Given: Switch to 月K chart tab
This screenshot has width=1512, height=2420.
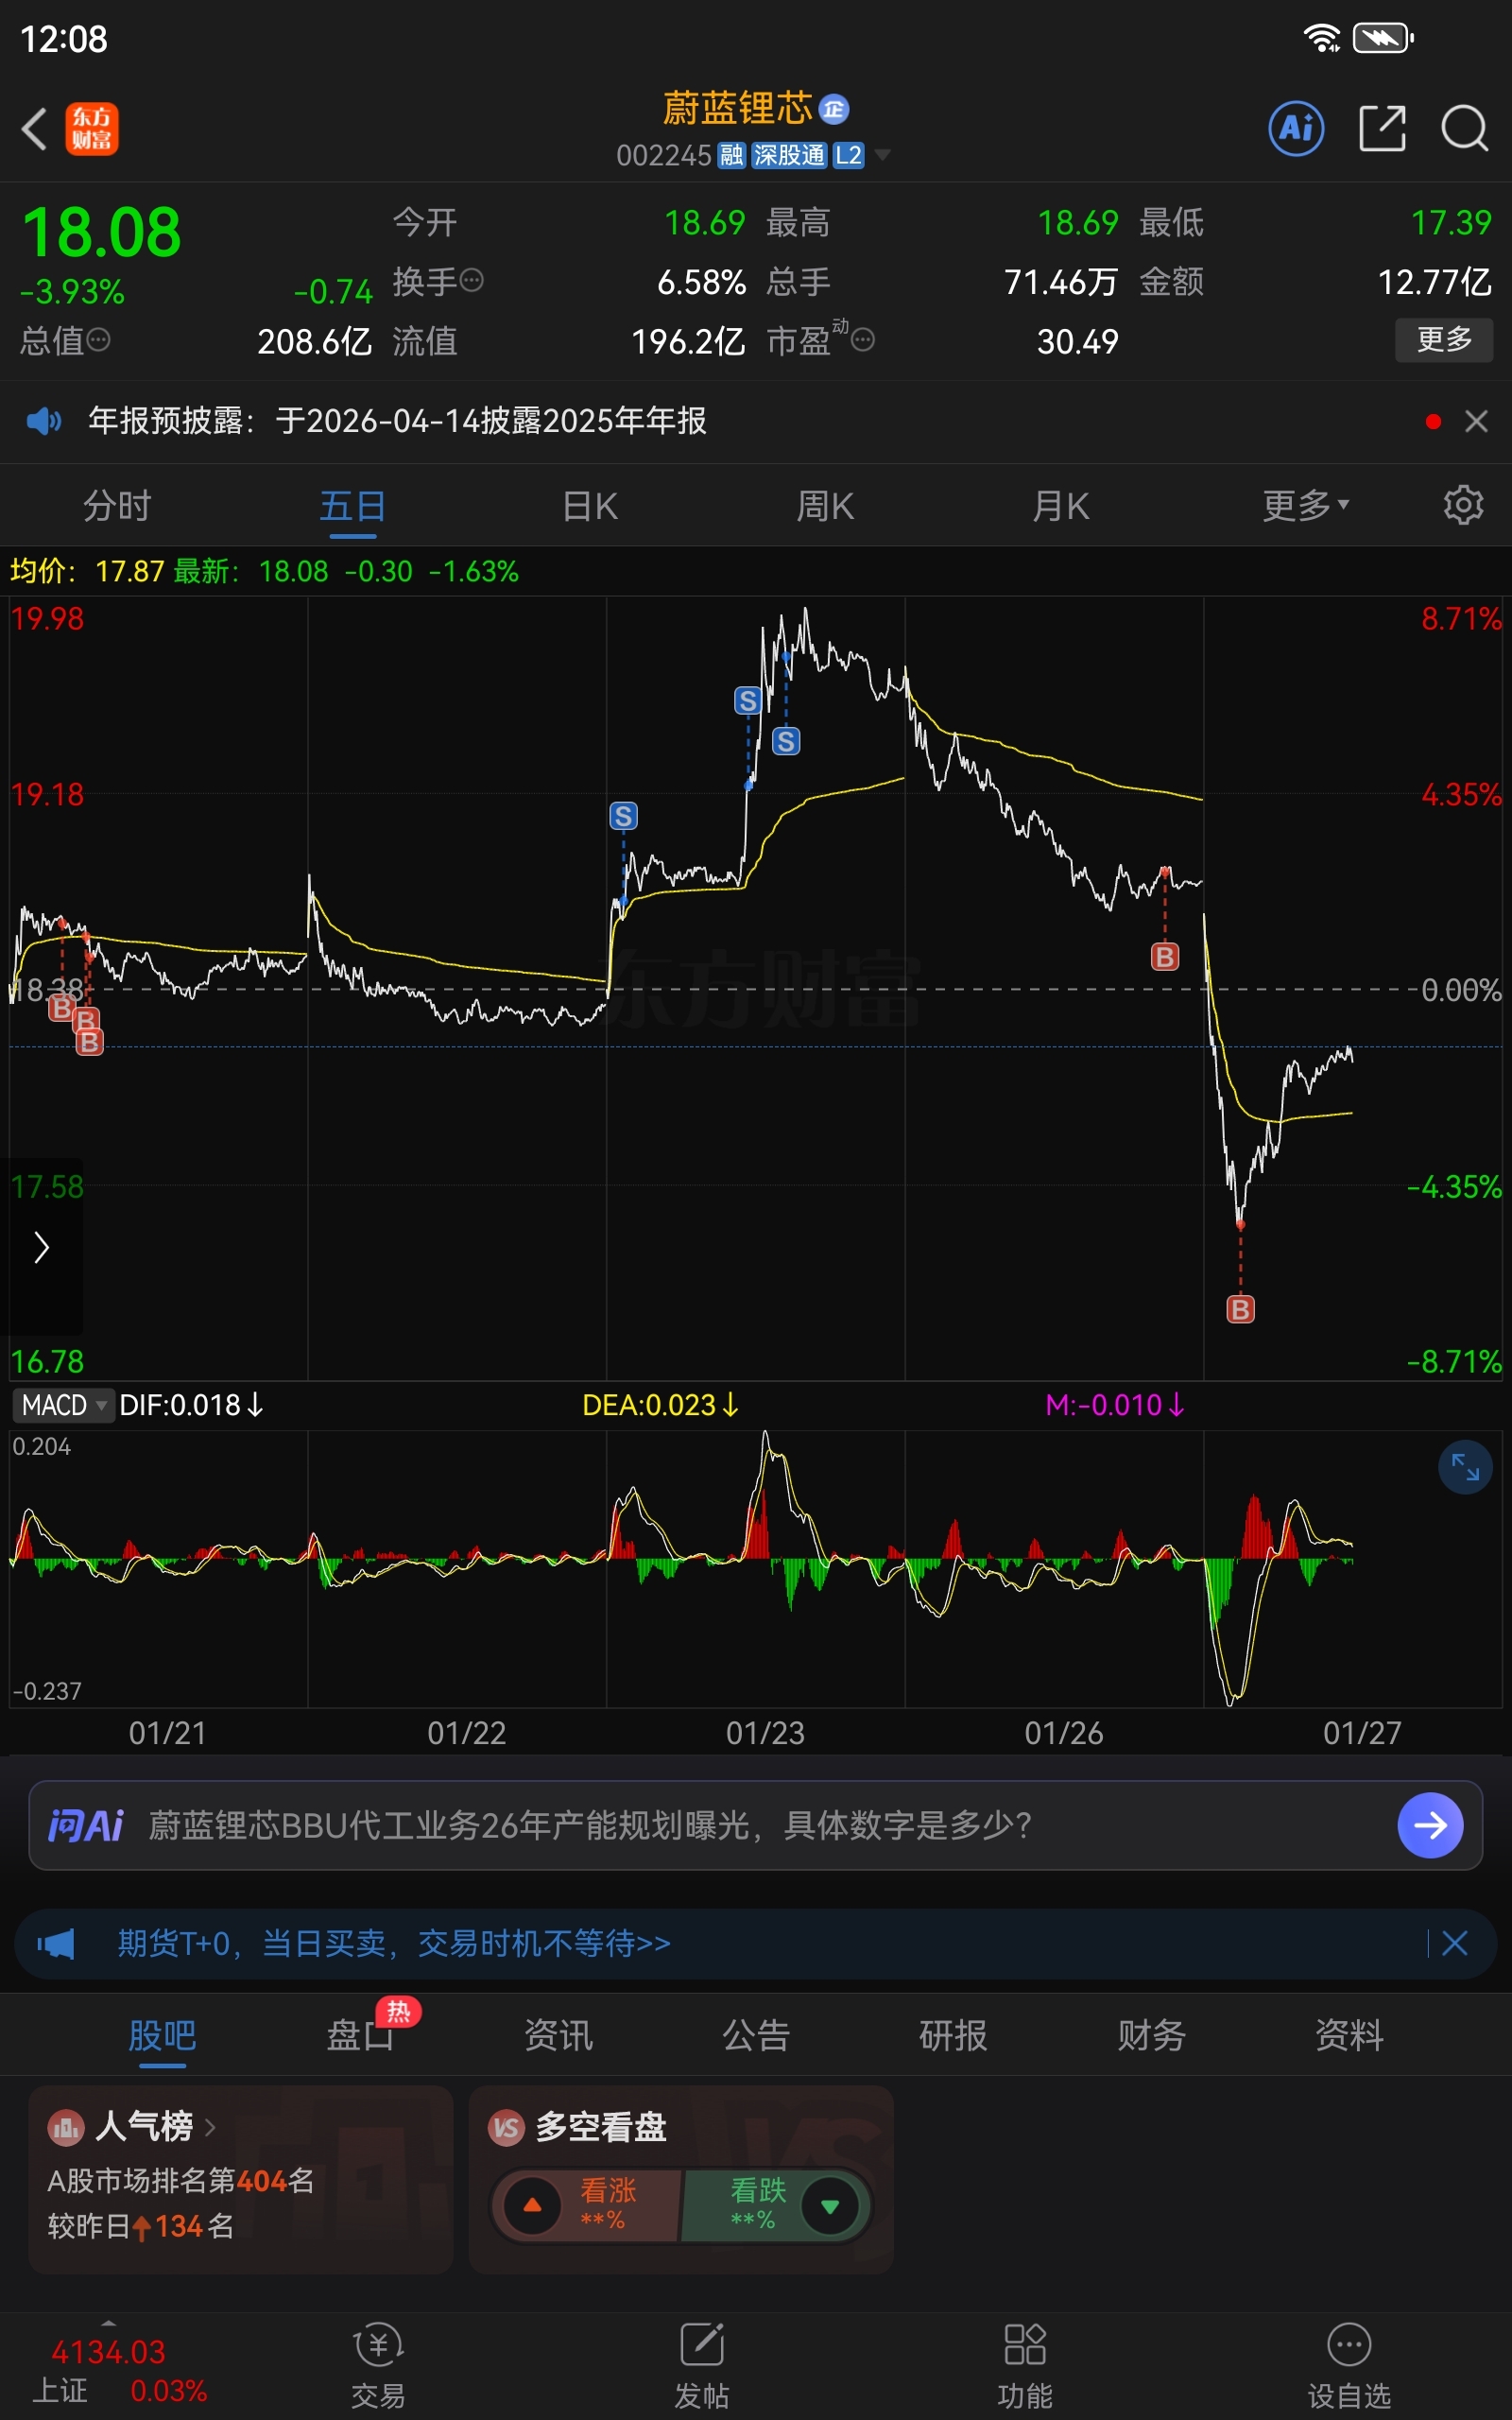Looking at the screenshot, I should (1060, 506).
